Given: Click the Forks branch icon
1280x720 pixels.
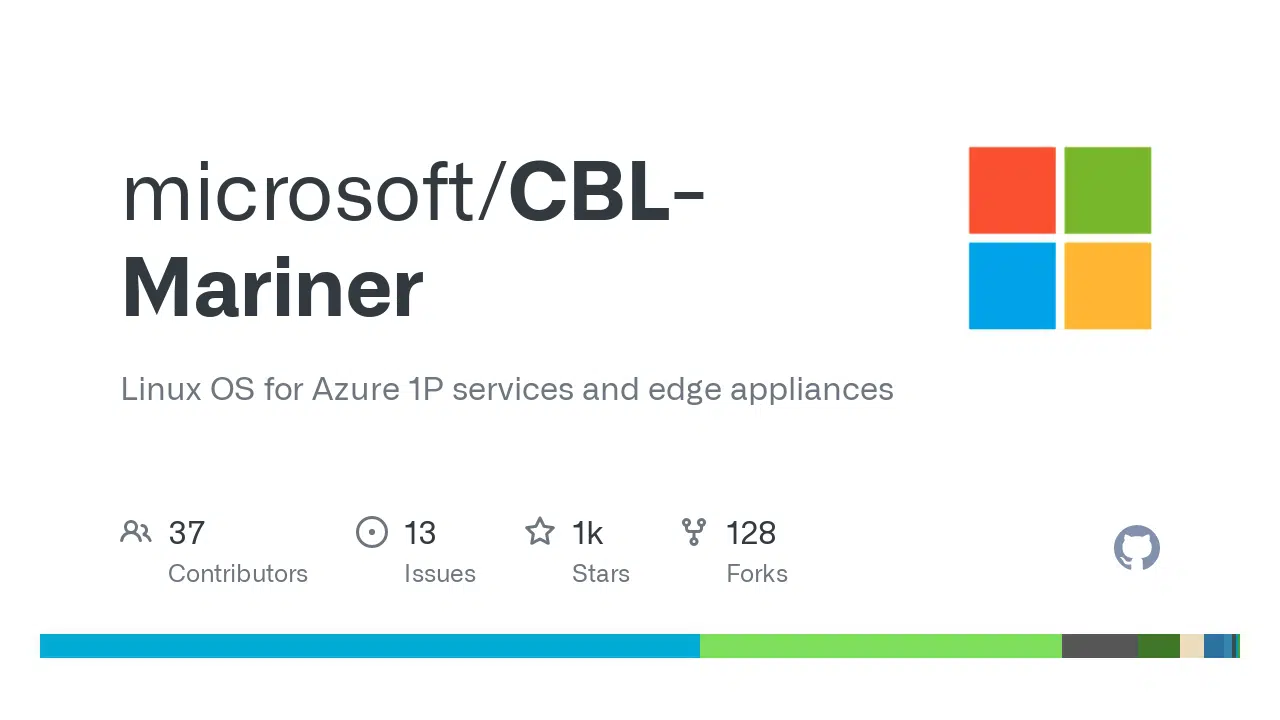Looking at the screenshot, I should pos(693,532).
